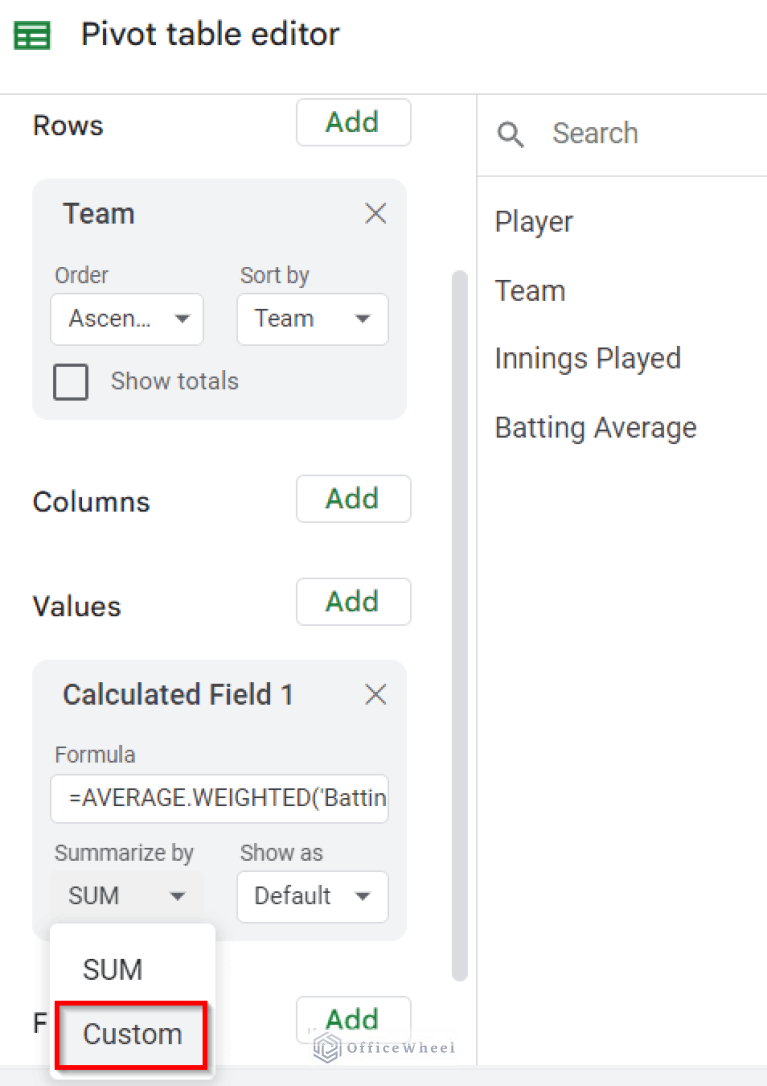Select SUM in the Summarize by menu
This screenshot has width=767, height=1086.
(112, 969)
